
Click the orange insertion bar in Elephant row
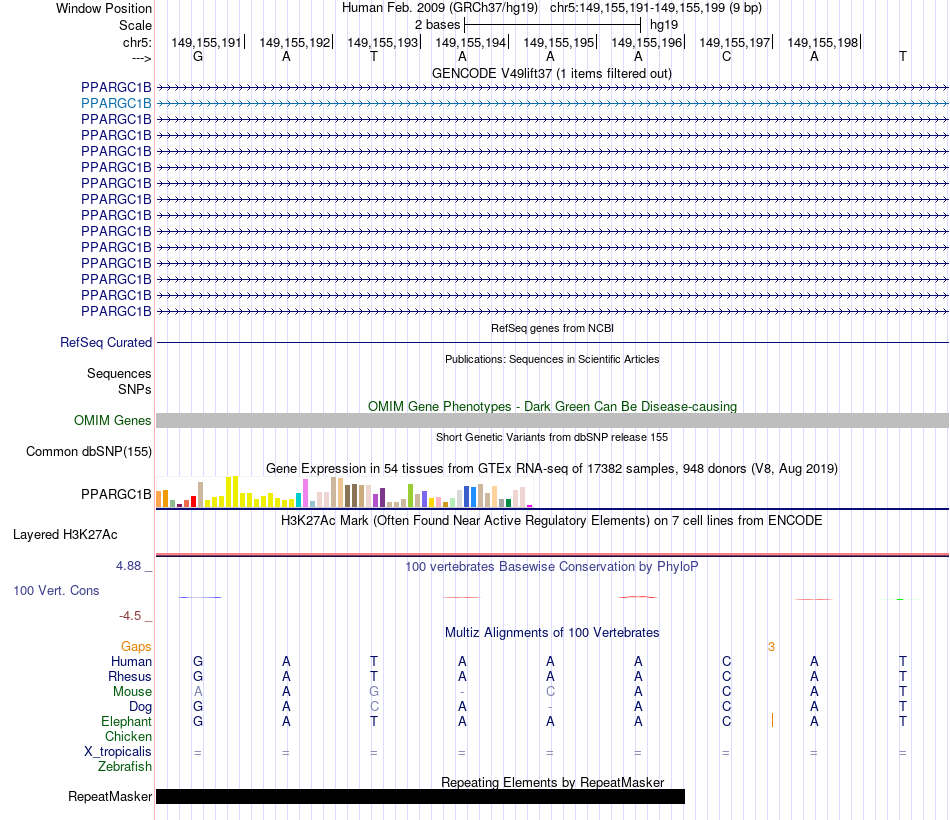(772, 720)
